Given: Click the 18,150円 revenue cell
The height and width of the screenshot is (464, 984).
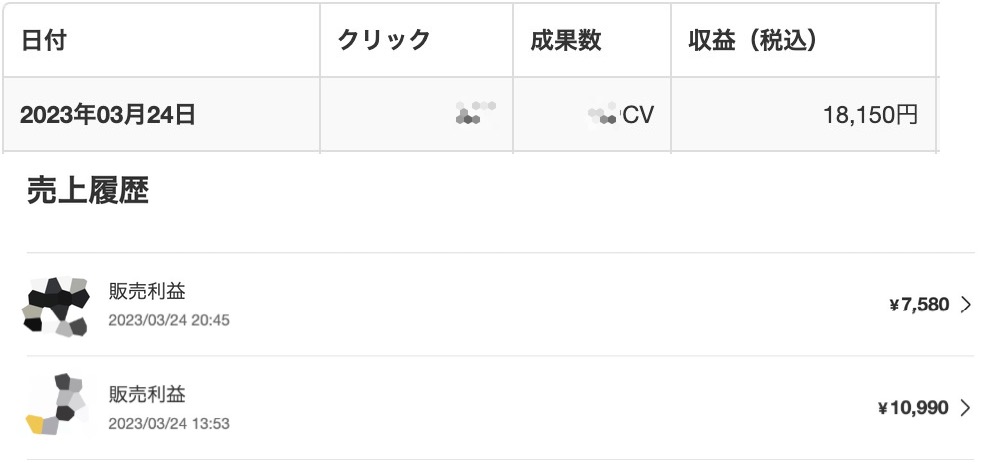Looking at the screenshot, I should coord(803,115).
